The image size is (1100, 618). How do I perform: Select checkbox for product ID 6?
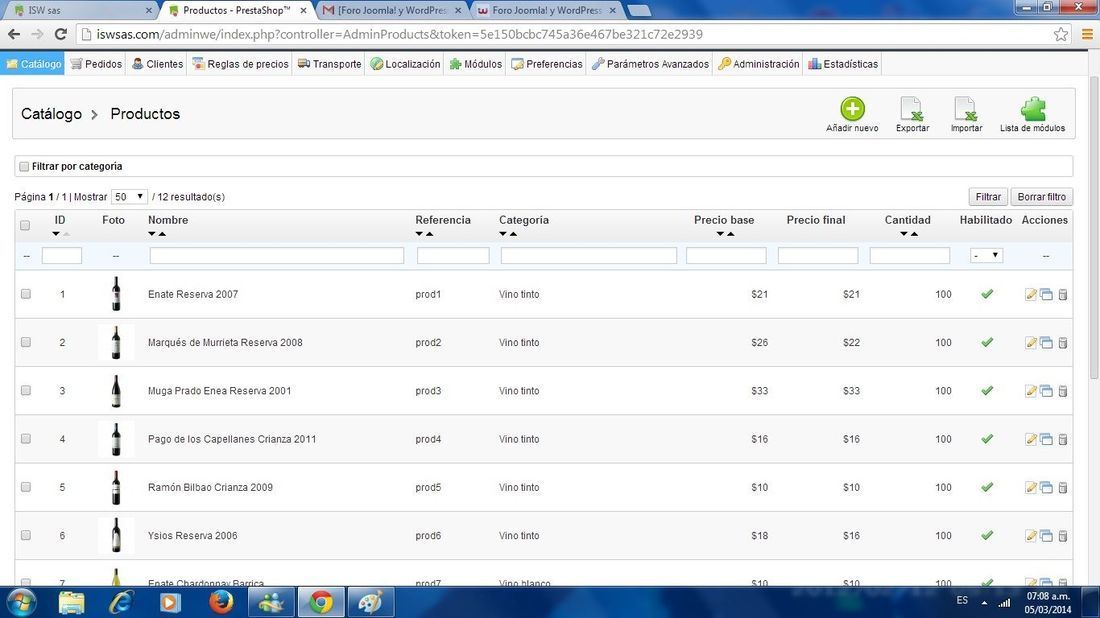(x=26, y=535)
